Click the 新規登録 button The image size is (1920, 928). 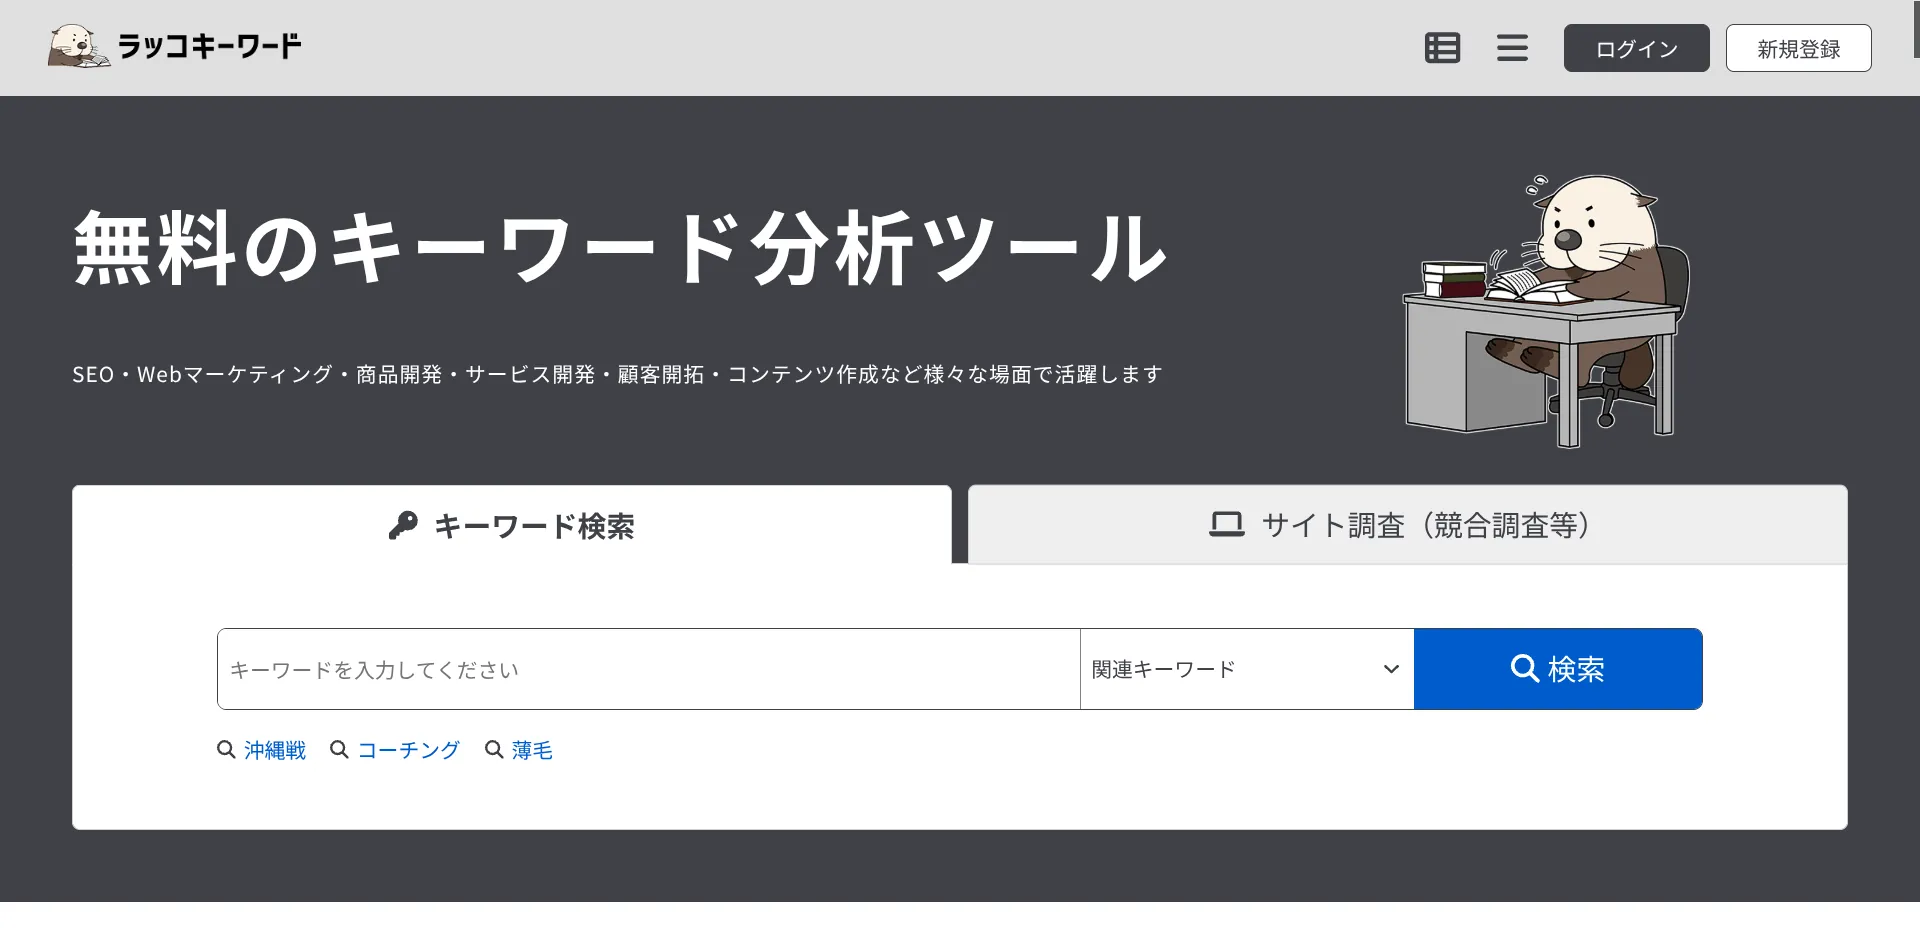pos(1798,48)
